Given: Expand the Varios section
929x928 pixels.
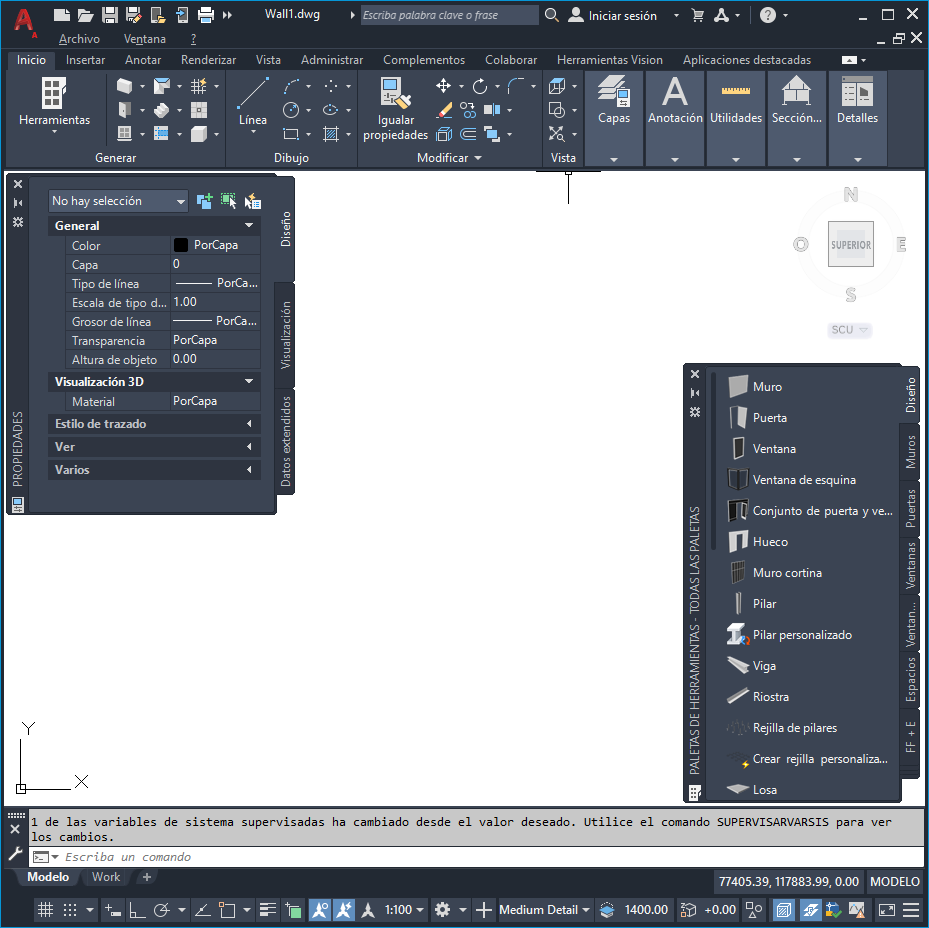Looking at the screenshot, I should (249, 469).
